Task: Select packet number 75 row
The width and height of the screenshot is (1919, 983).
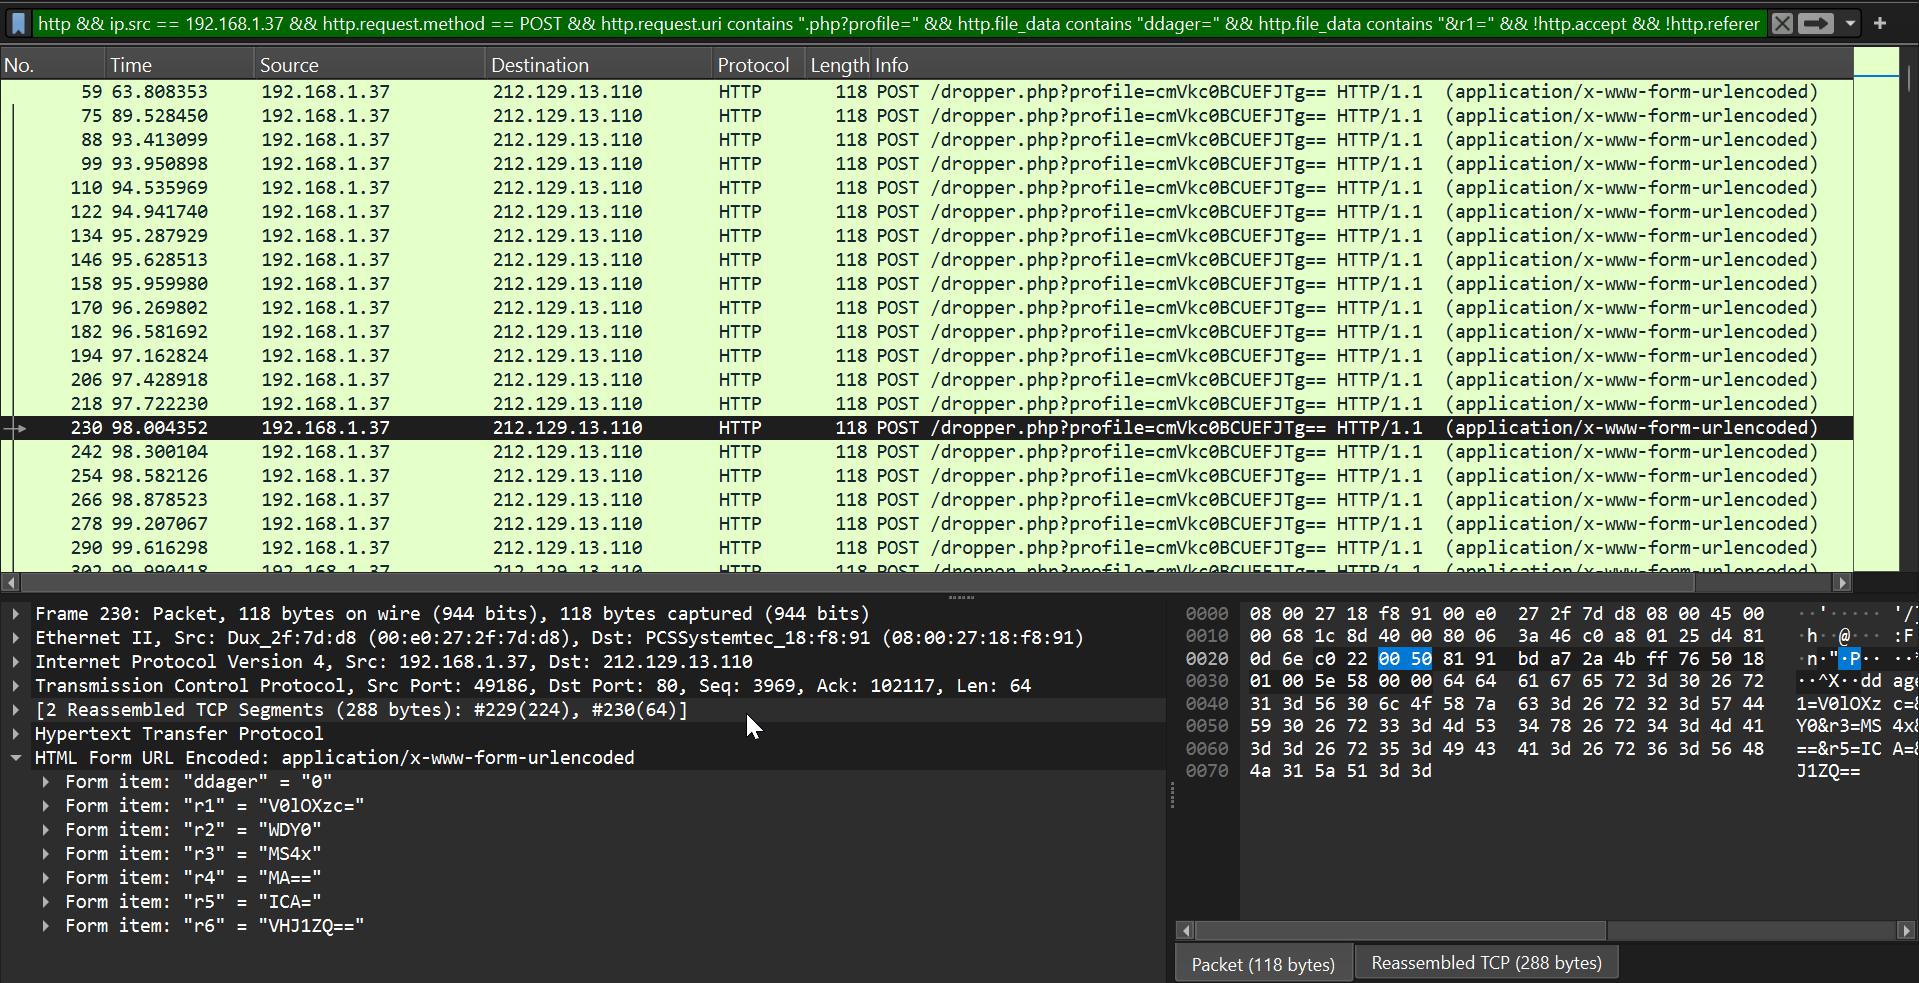Action: point(926,116)
